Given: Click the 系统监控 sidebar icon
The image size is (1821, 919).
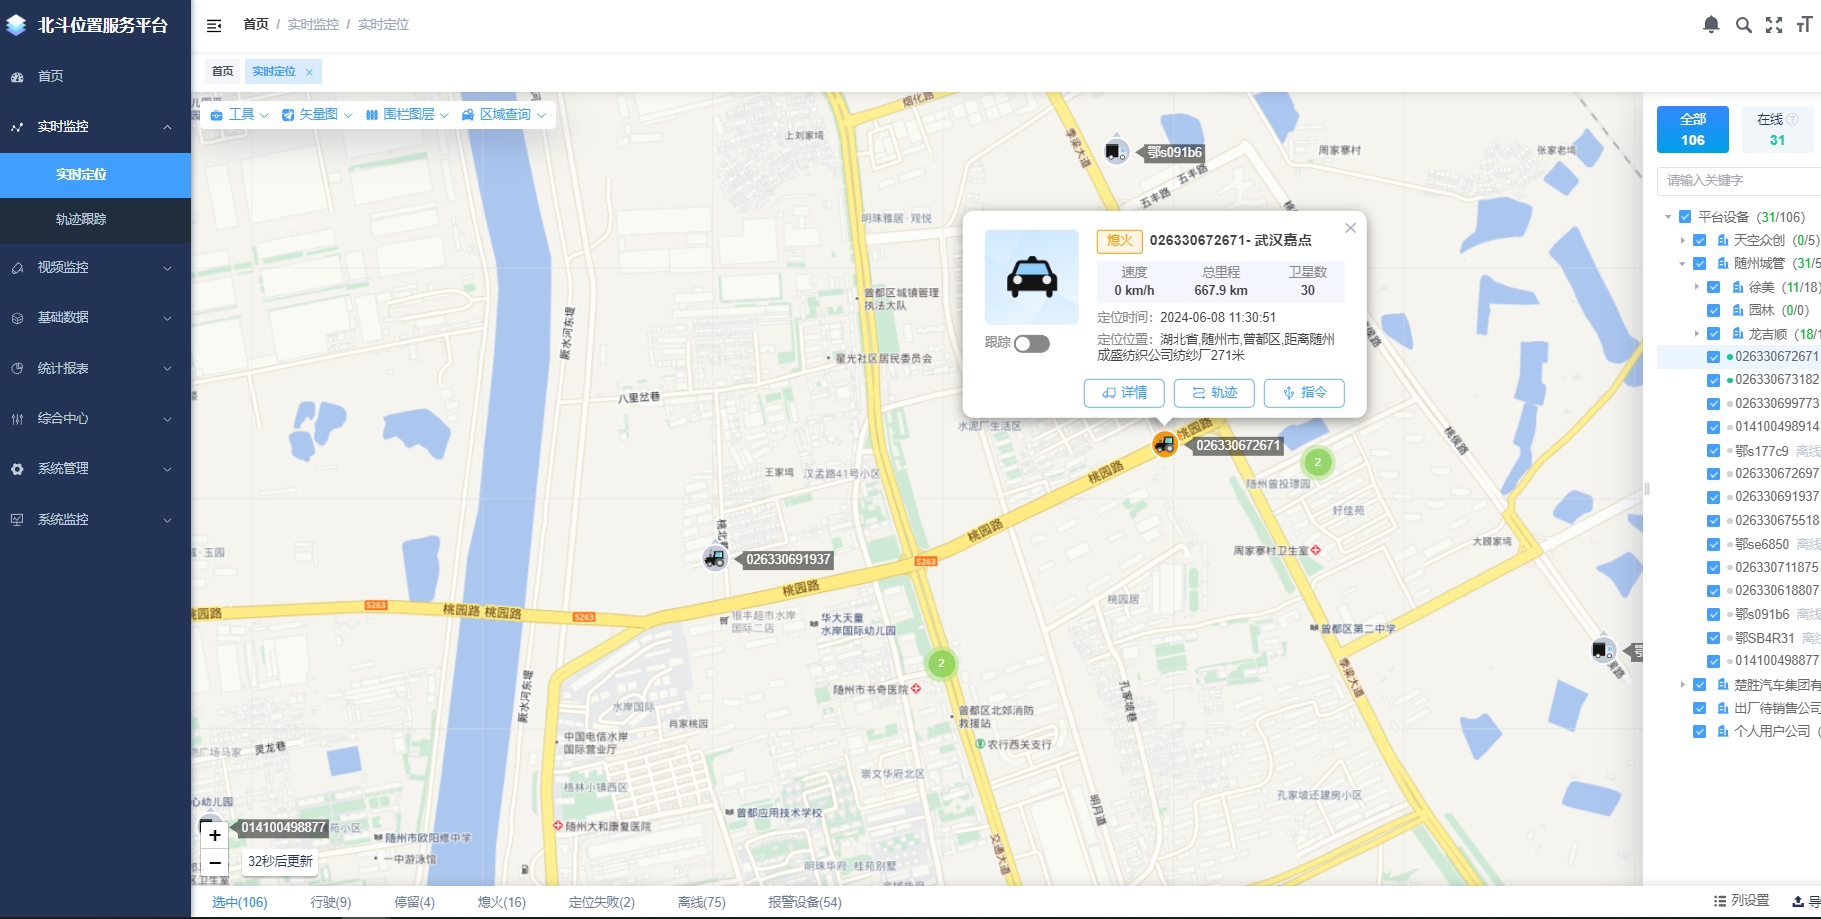Looking at the screenshot, I should (17, 520).
